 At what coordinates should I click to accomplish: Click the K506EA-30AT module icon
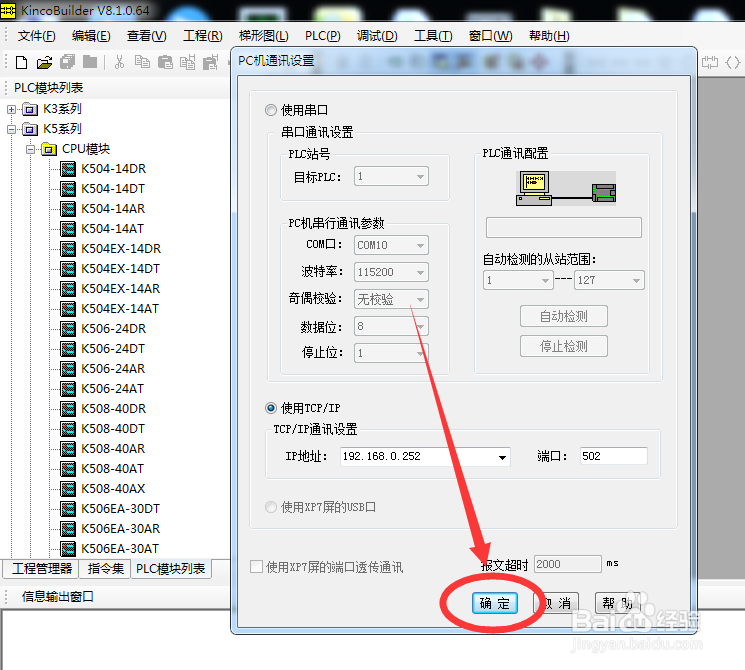pos(68,549)
